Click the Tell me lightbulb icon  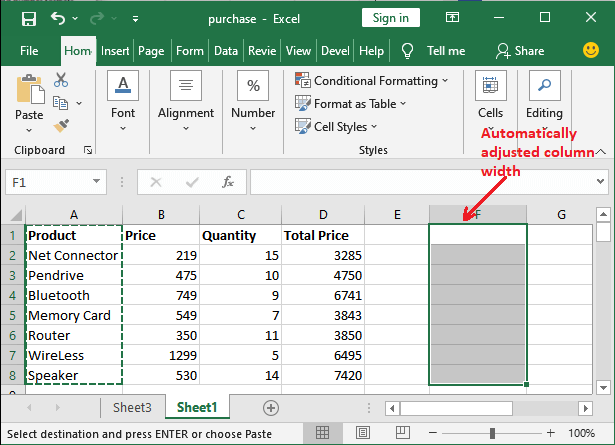click(408, 51)
